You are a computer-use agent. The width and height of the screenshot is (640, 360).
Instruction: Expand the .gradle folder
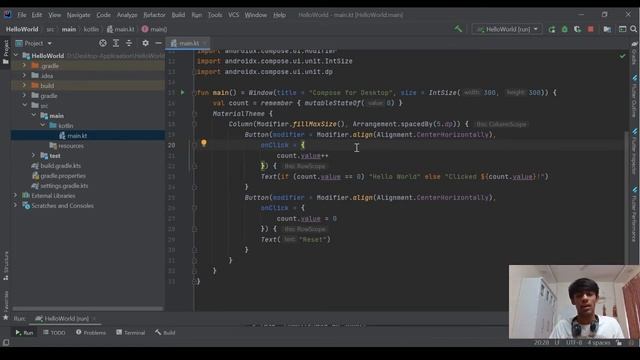click(x=24, y=65)
